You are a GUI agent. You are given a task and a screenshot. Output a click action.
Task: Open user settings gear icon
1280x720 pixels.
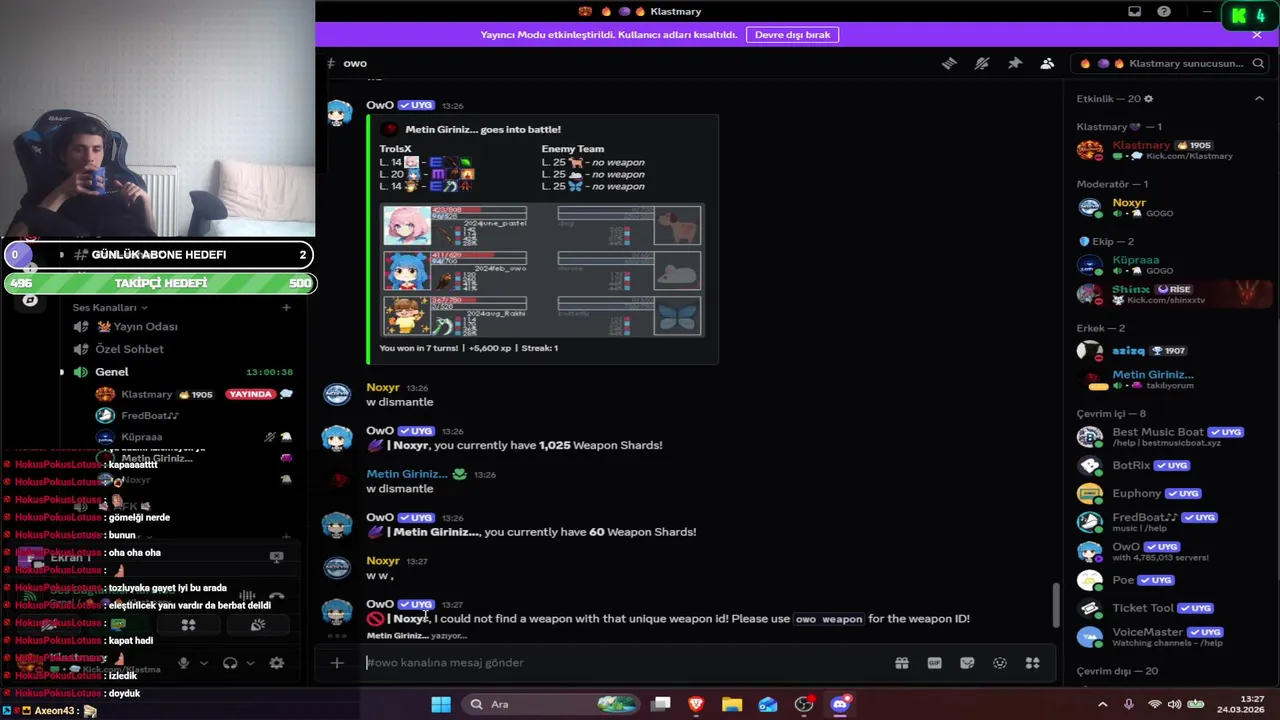point(277,663)
